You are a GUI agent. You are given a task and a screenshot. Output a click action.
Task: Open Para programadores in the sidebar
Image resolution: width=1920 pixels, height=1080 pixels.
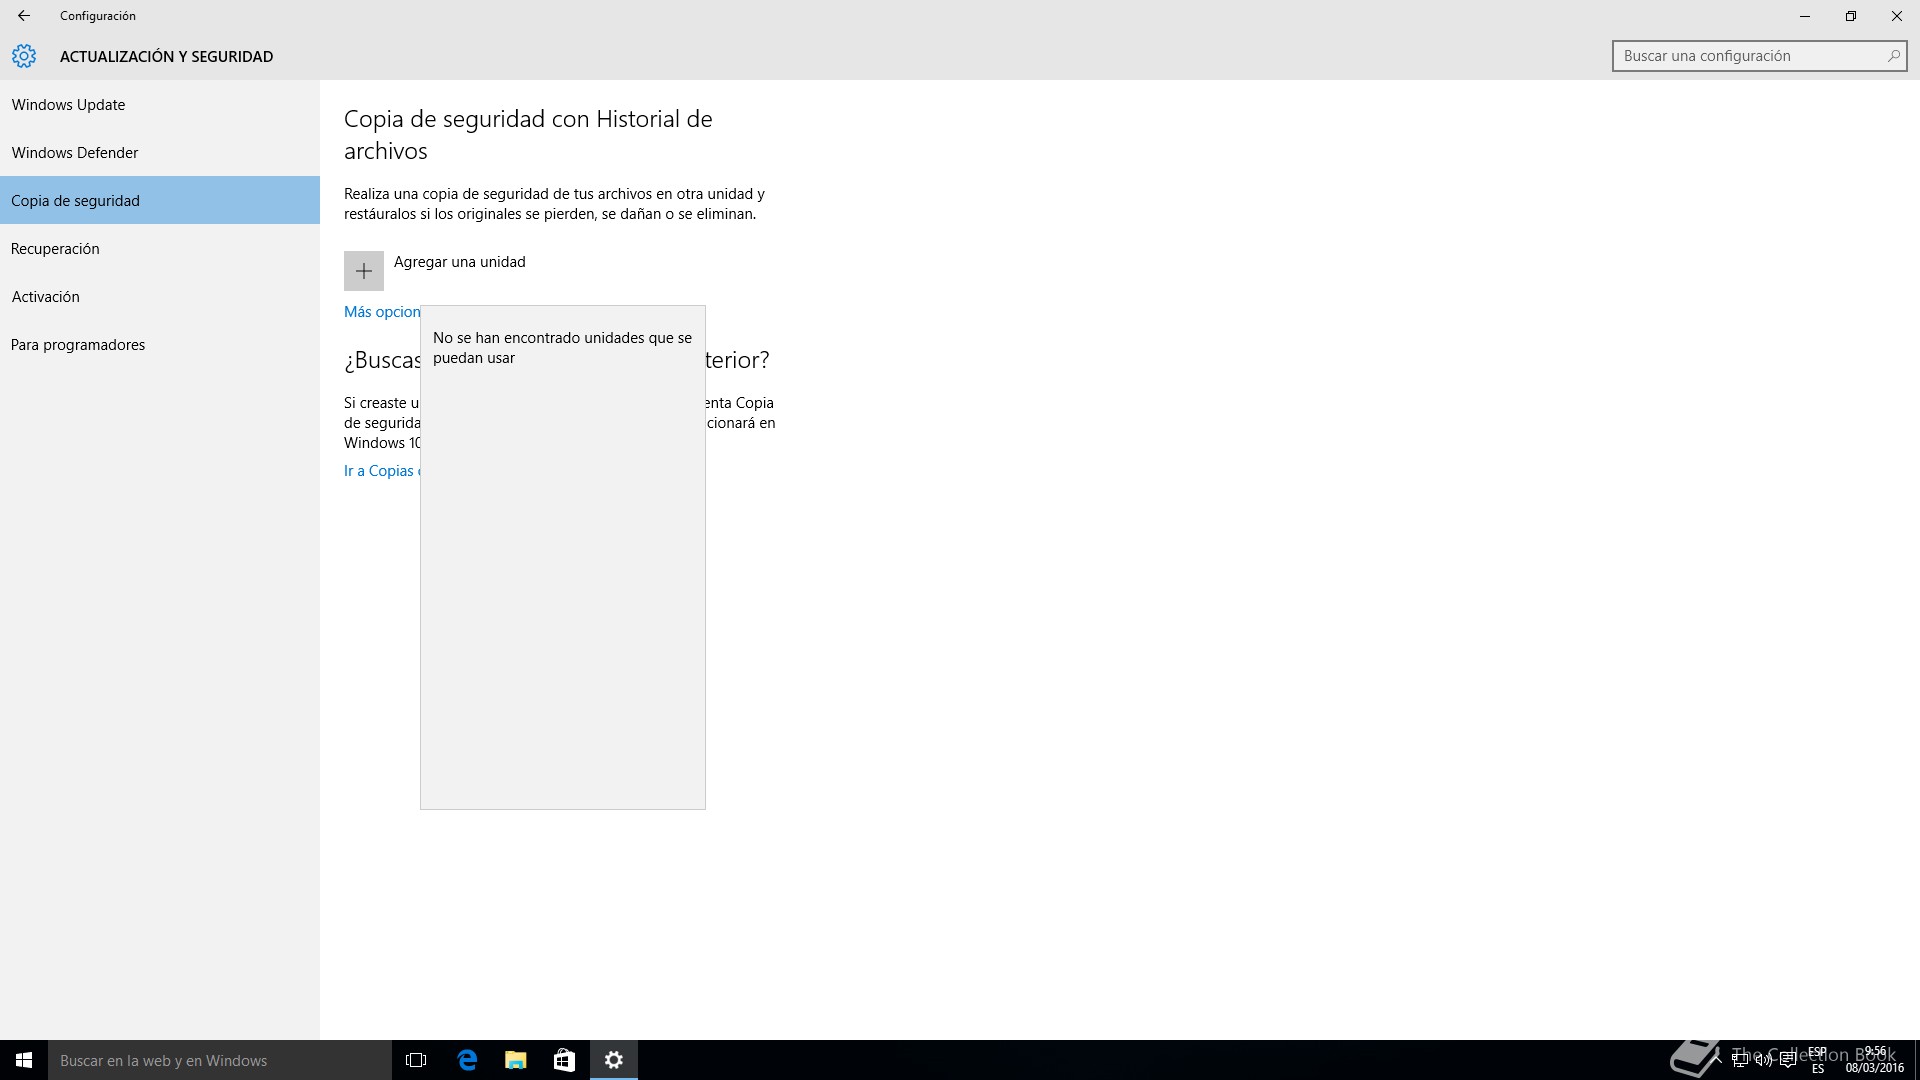(x=160, y=344)
